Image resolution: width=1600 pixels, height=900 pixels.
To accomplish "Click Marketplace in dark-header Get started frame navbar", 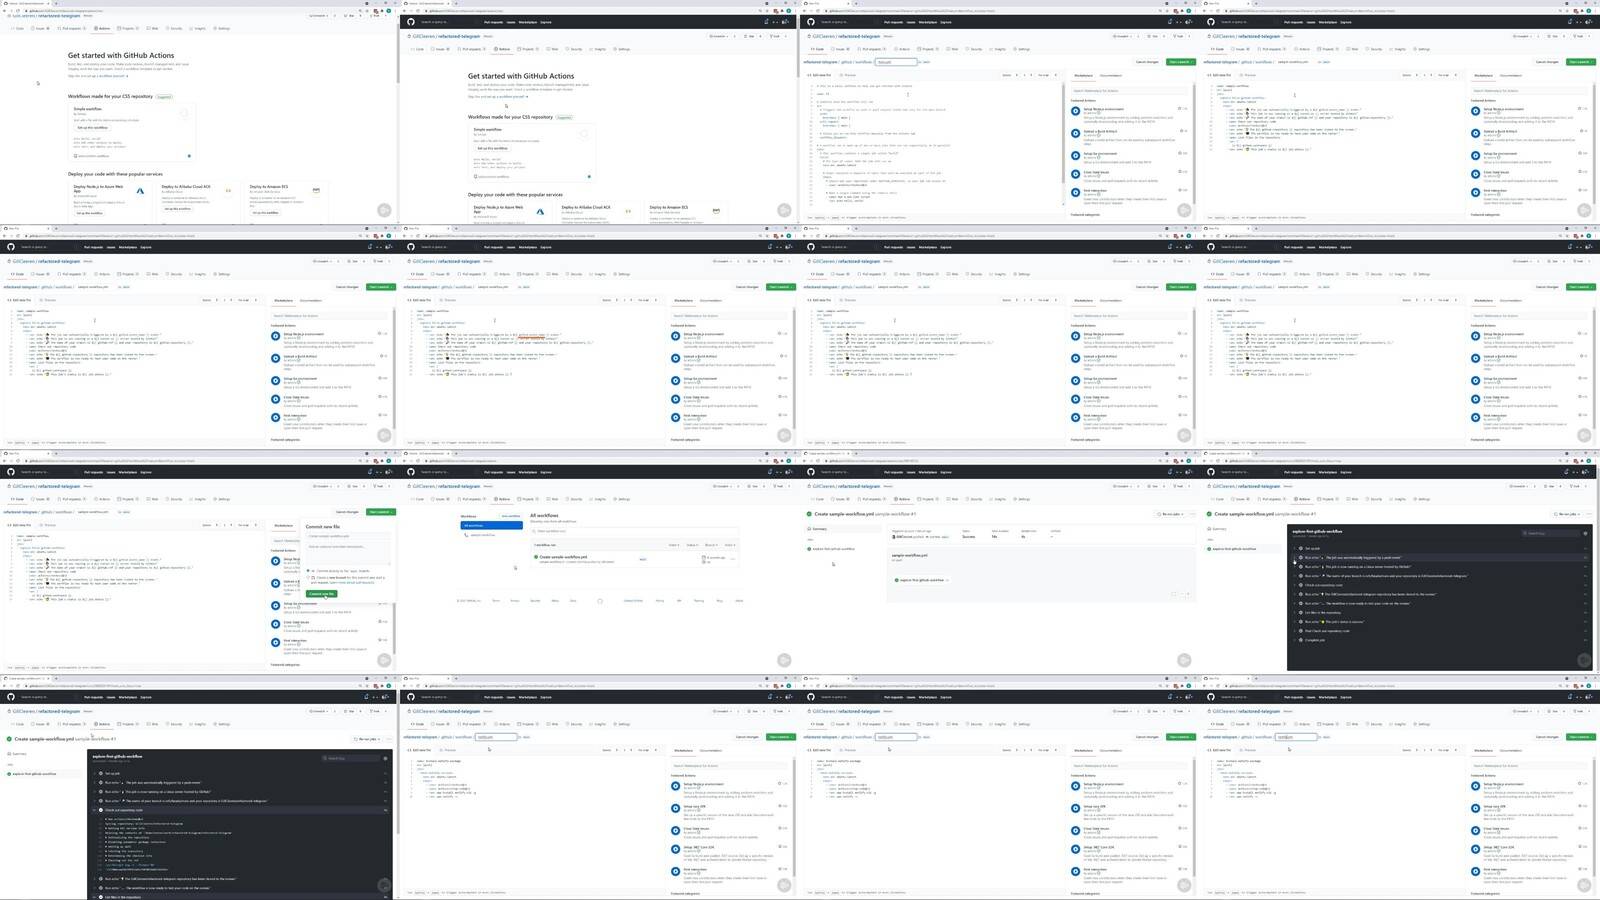I will point(527,21).
